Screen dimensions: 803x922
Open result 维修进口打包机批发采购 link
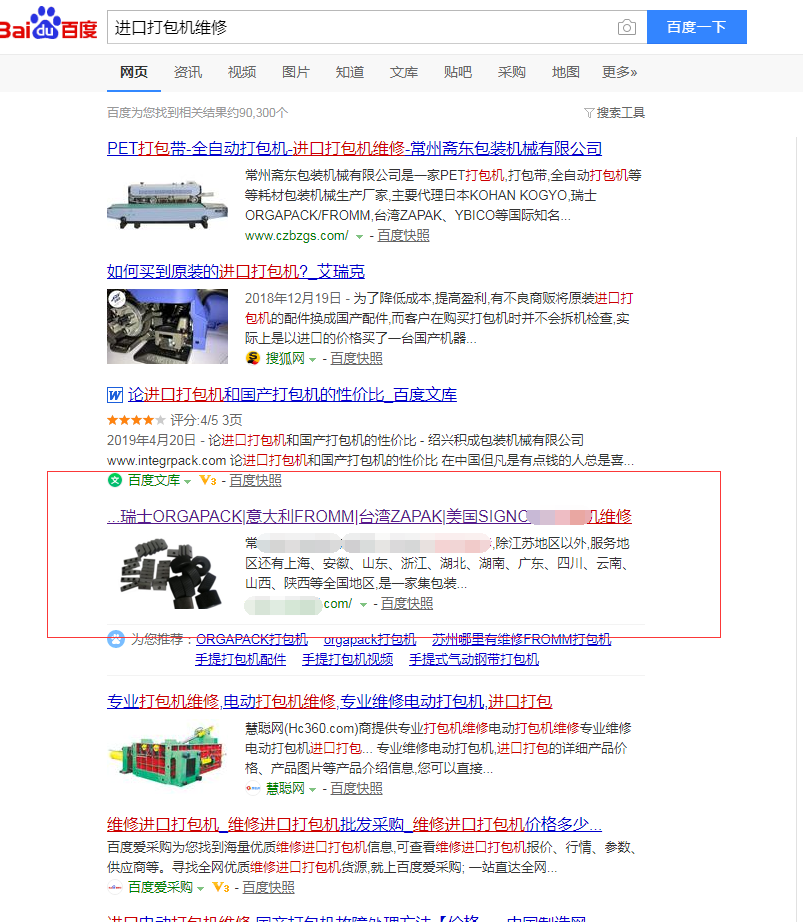point(354,824)
